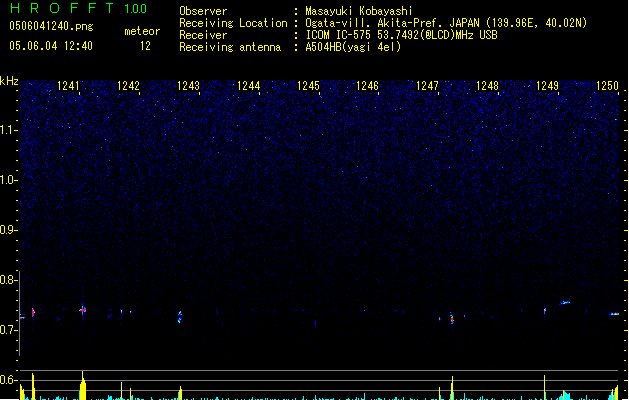Click the HROFFT 1.0.0 title text

point(78,8)
